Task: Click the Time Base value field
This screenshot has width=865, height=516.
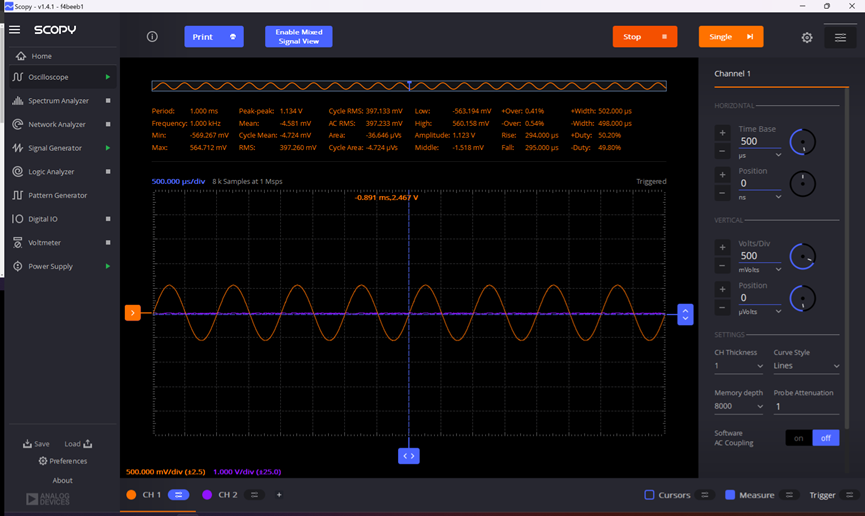Action: (760, 141)
